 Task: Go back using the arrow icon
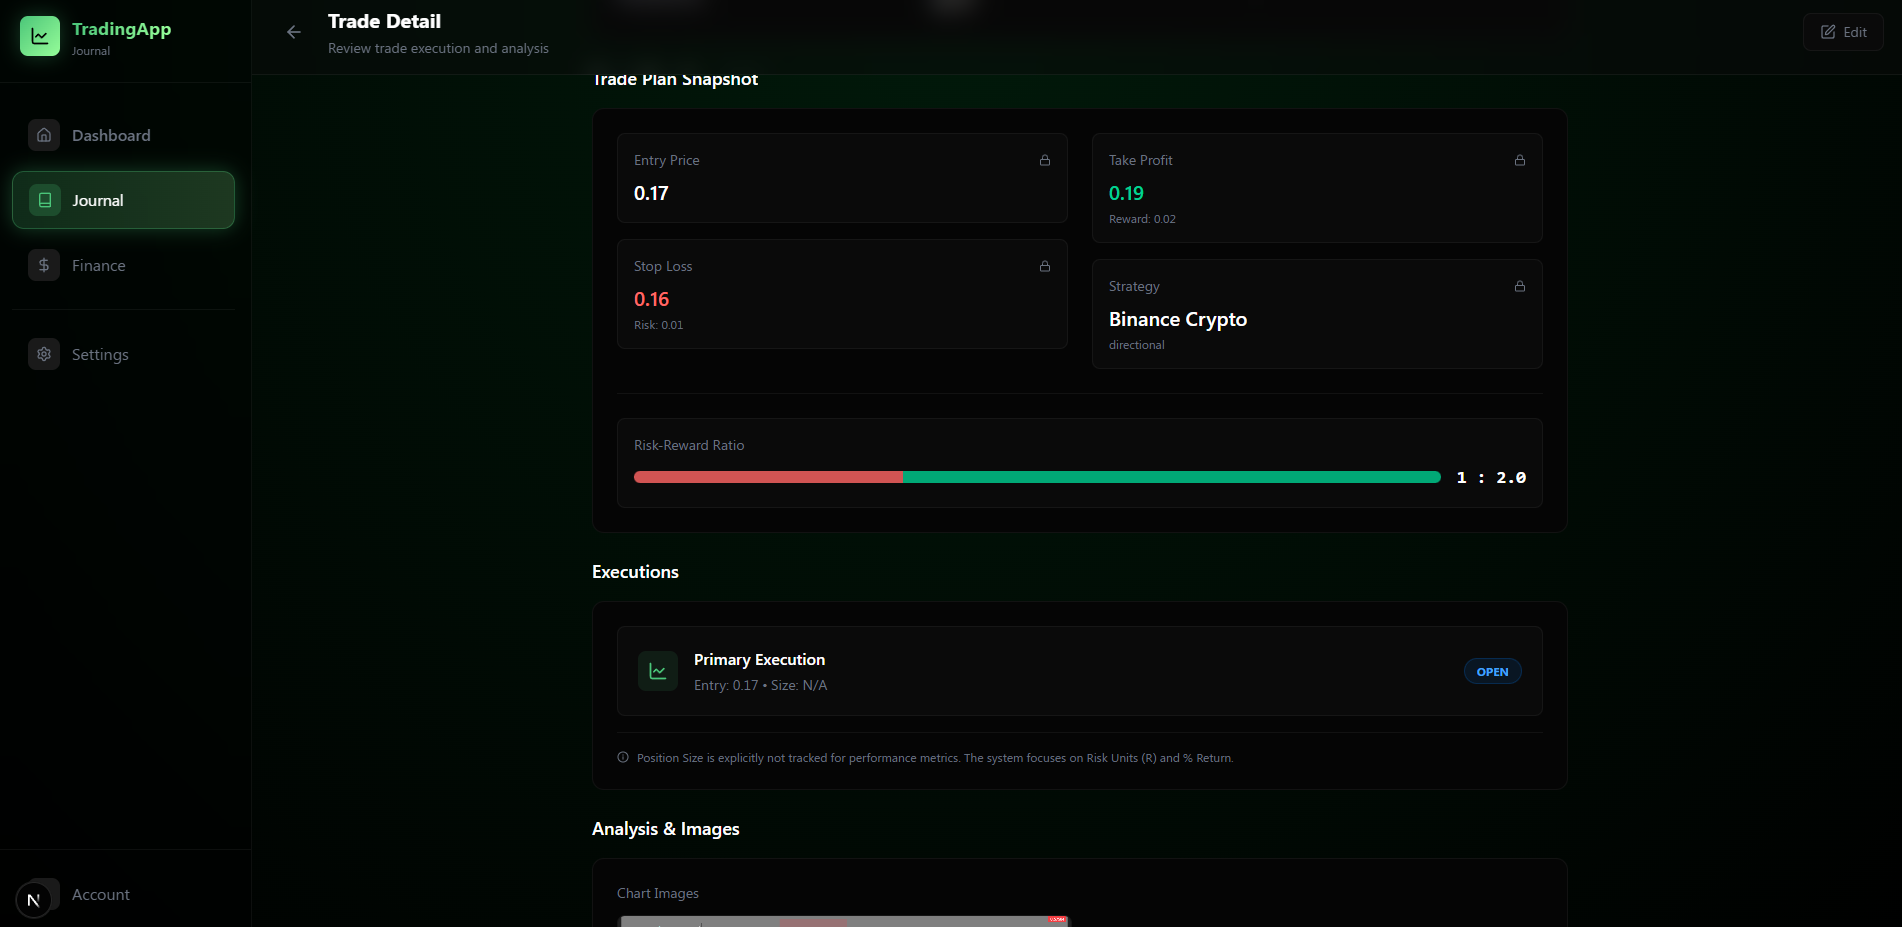pos(294,32)
